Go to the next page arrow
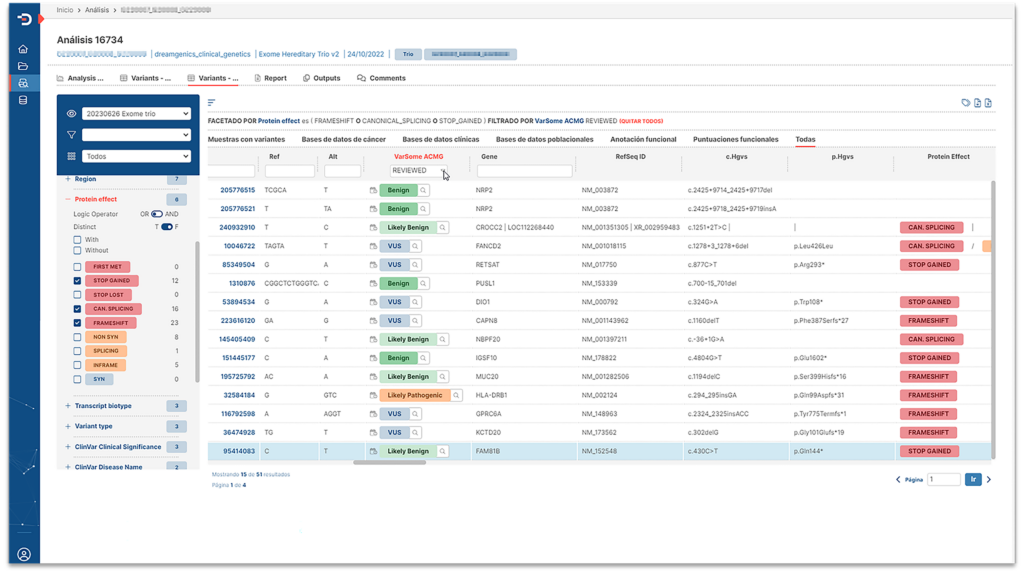 (x=989, y=480)
